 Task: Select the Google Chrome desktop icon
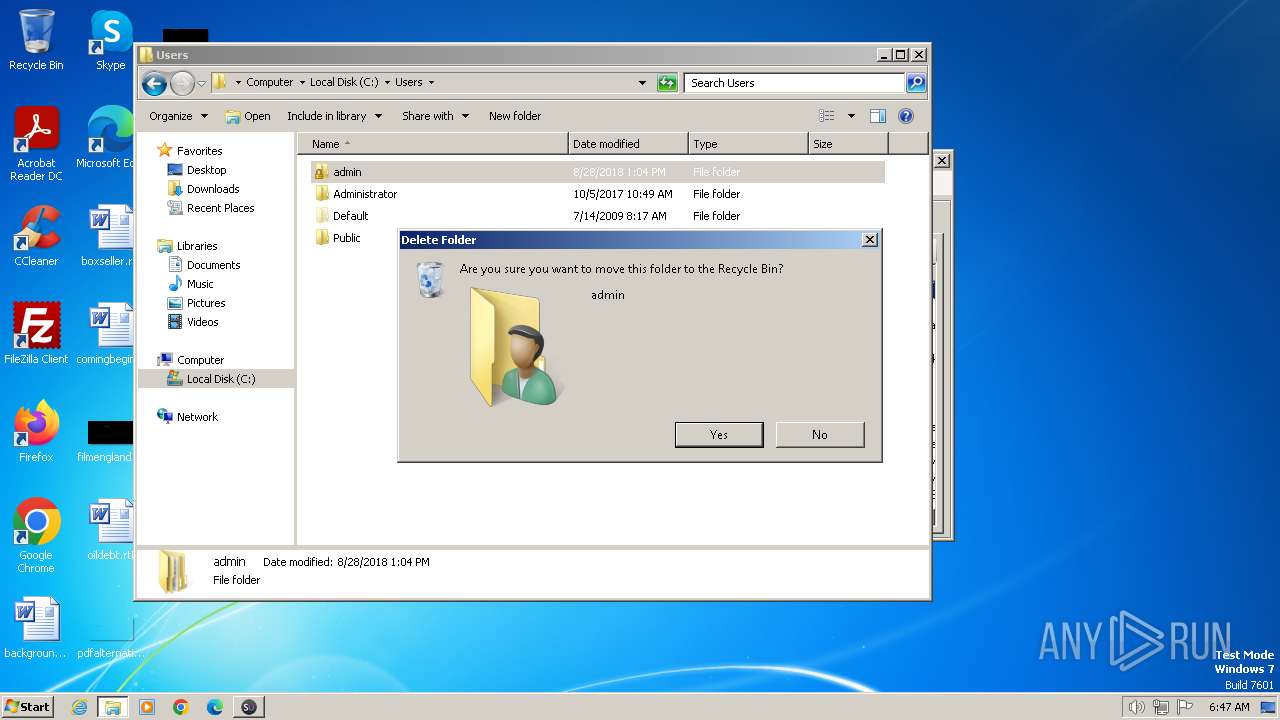pyautogui.click(x=36, y=536)
